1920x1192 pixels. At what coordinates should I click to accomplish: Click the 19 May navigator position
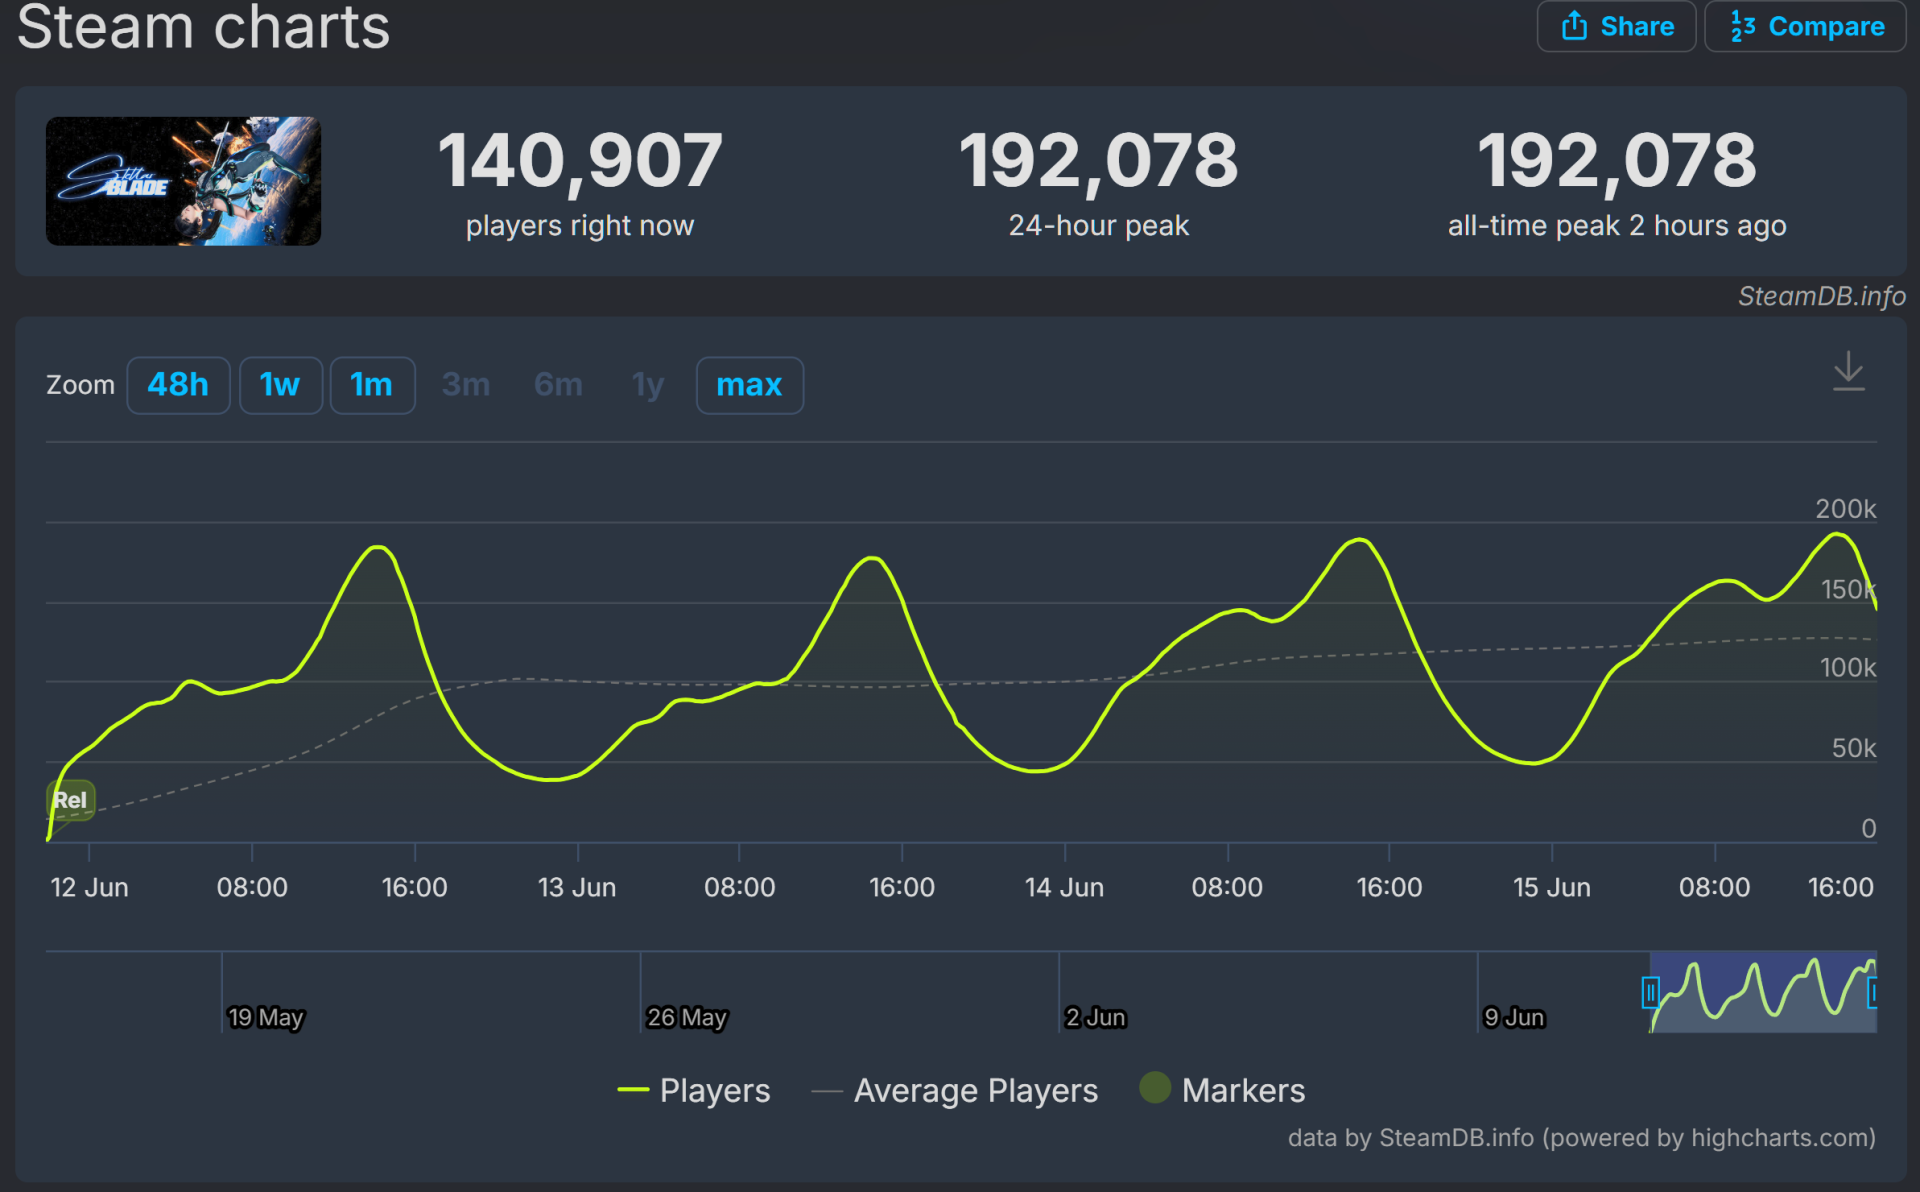click(x=264, y=1017)
